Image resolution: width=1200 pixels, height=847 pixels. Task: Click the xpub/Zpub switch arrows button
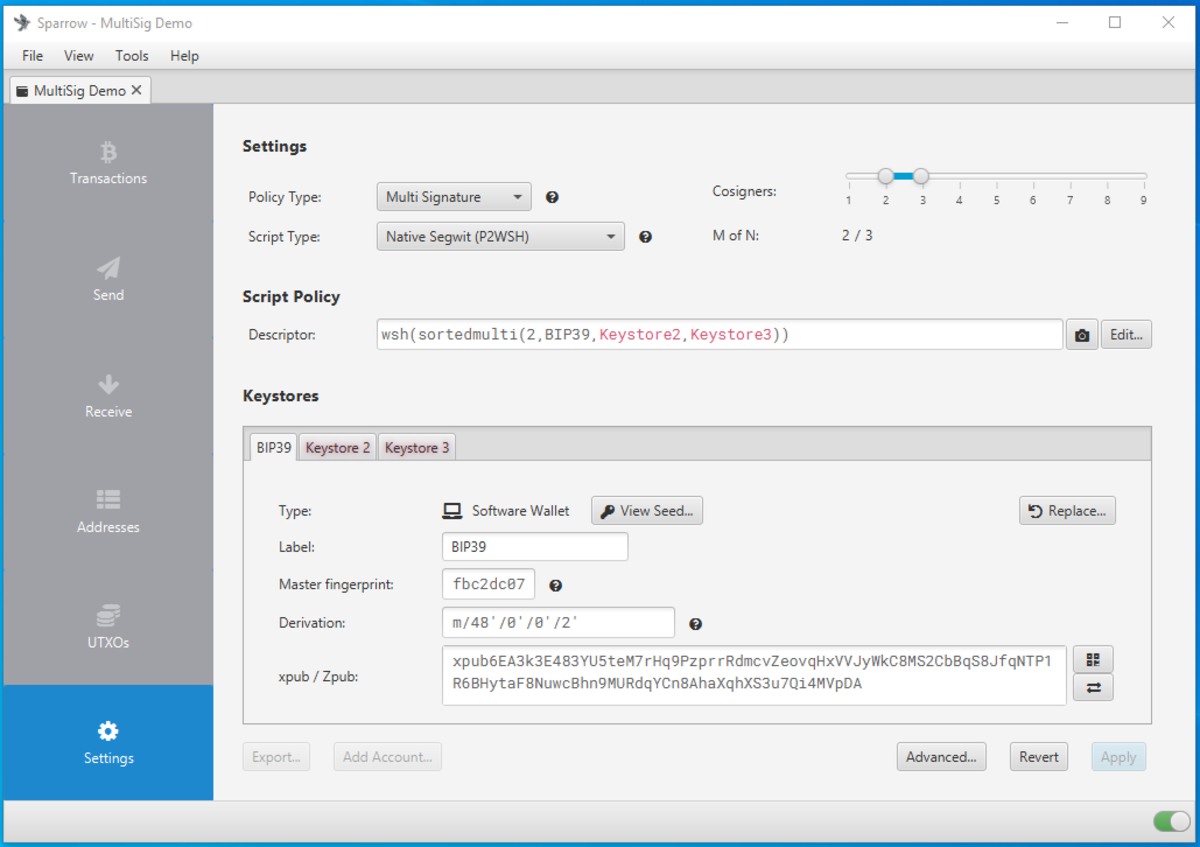point(1093,688)
